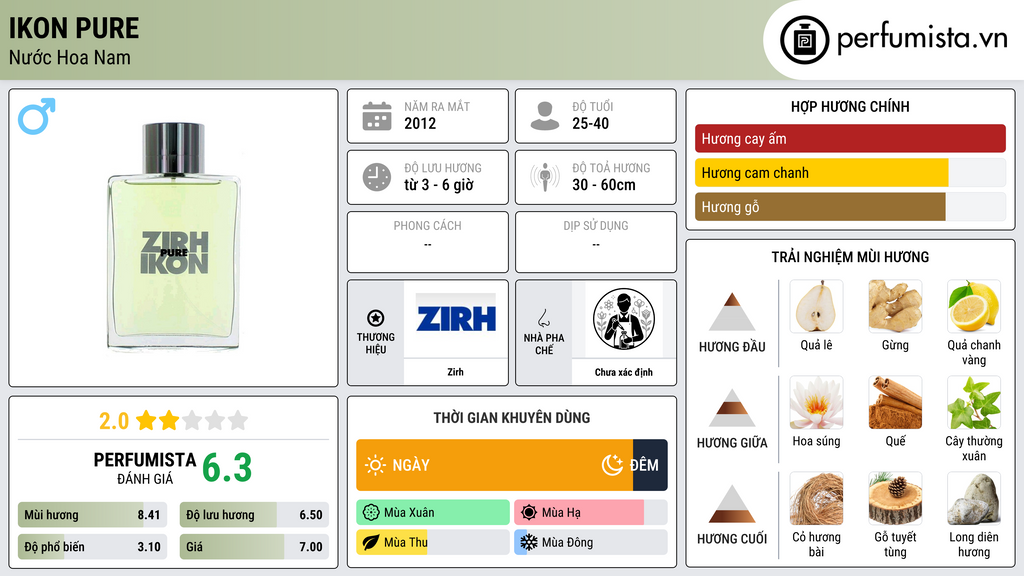Screen dimensions: 1024x576
Task: Click the launch year value 2012
Action: pos(420,123)
